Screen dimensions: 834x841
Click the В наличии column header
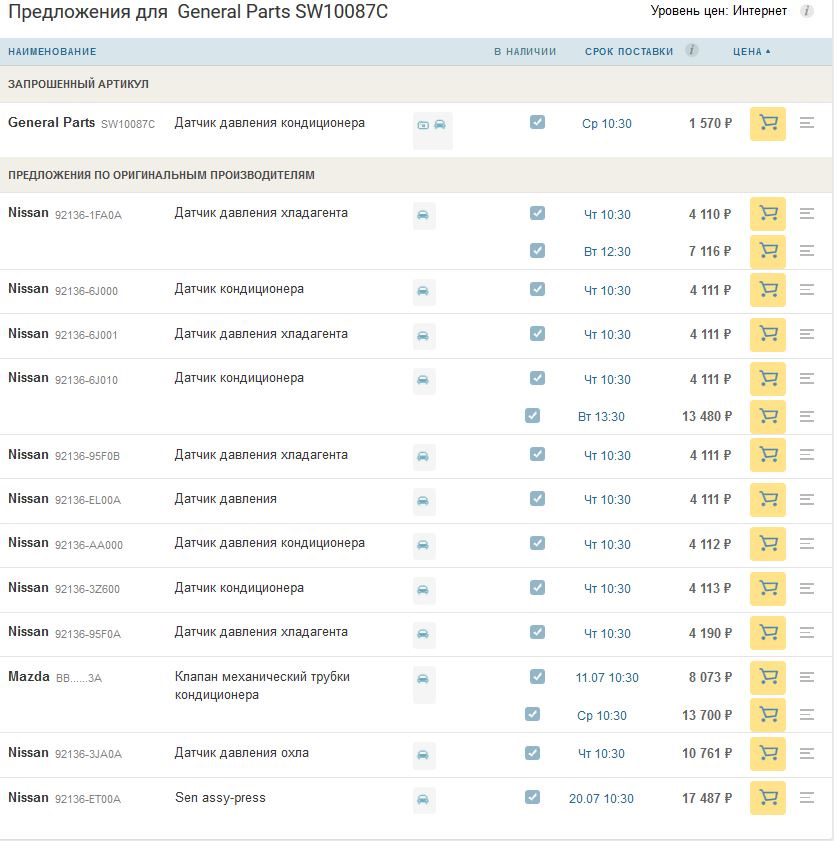(525, 52)
